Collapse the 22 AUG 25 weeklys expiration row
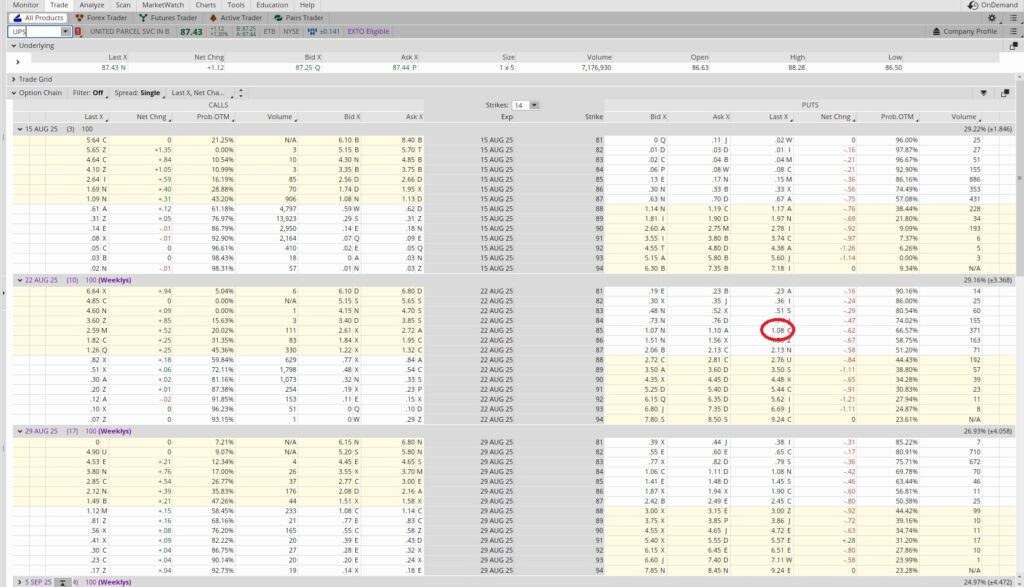 tap(21, 278)
